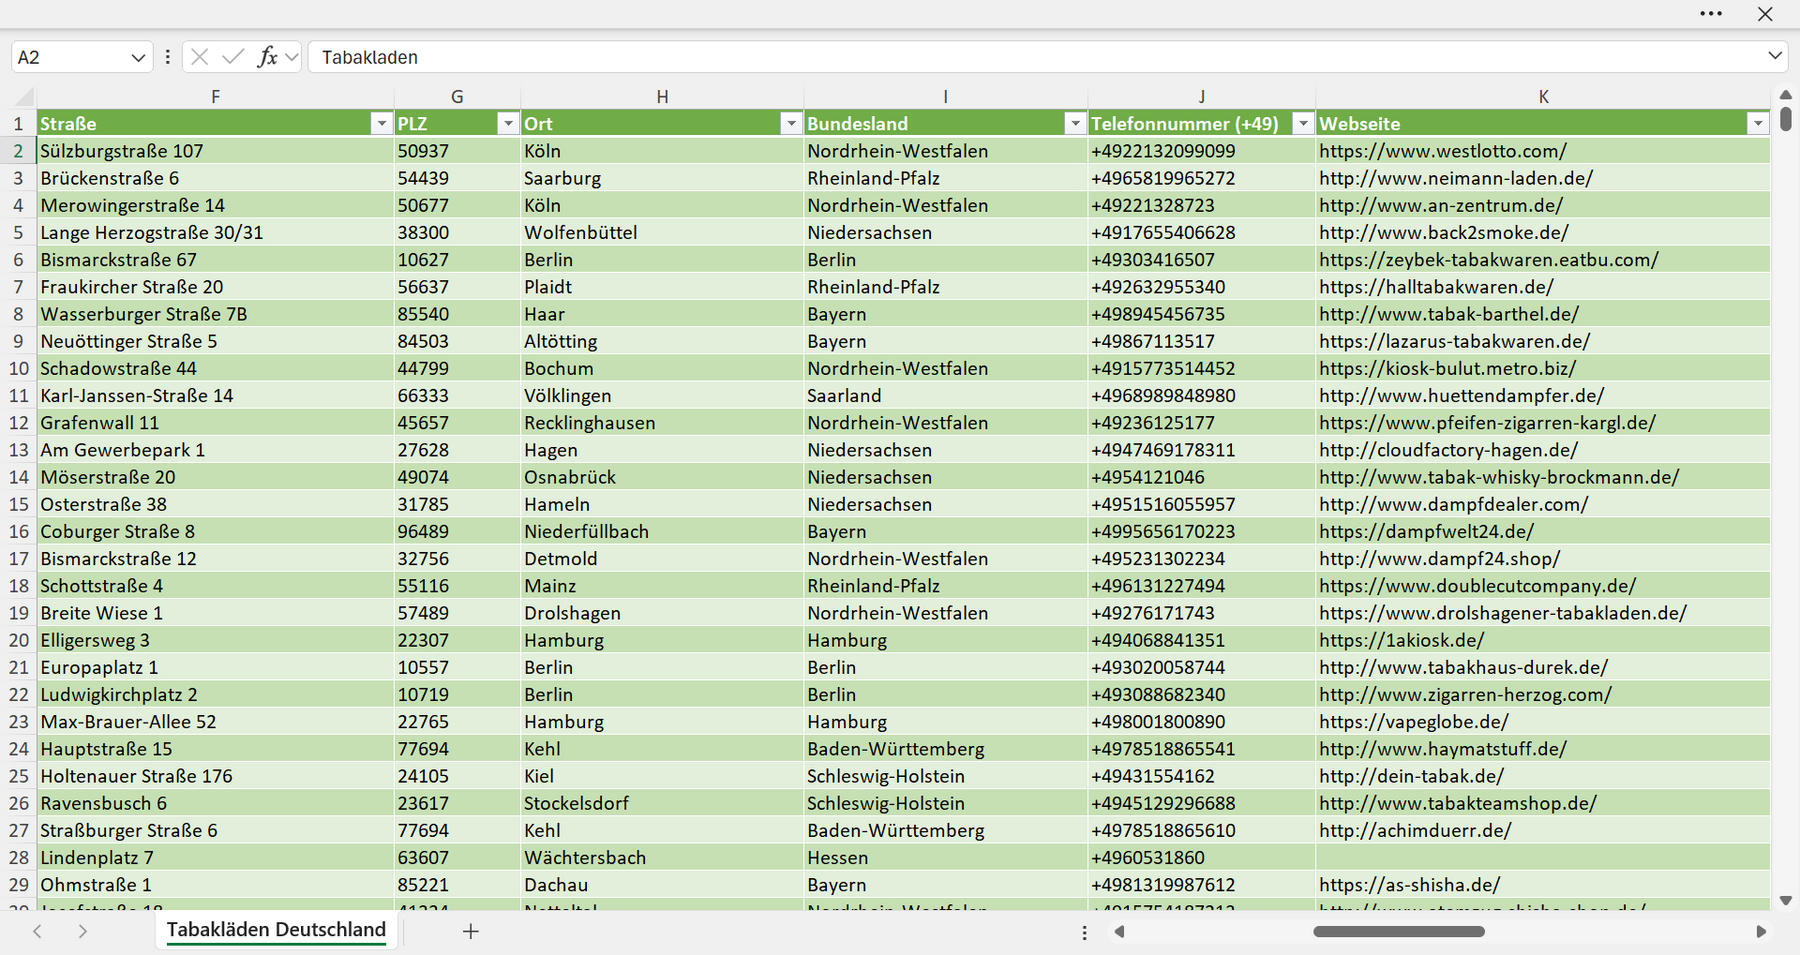Open the Name Box dropdown arrow
The image size is (1800, 955).
[x=138, y=58]
